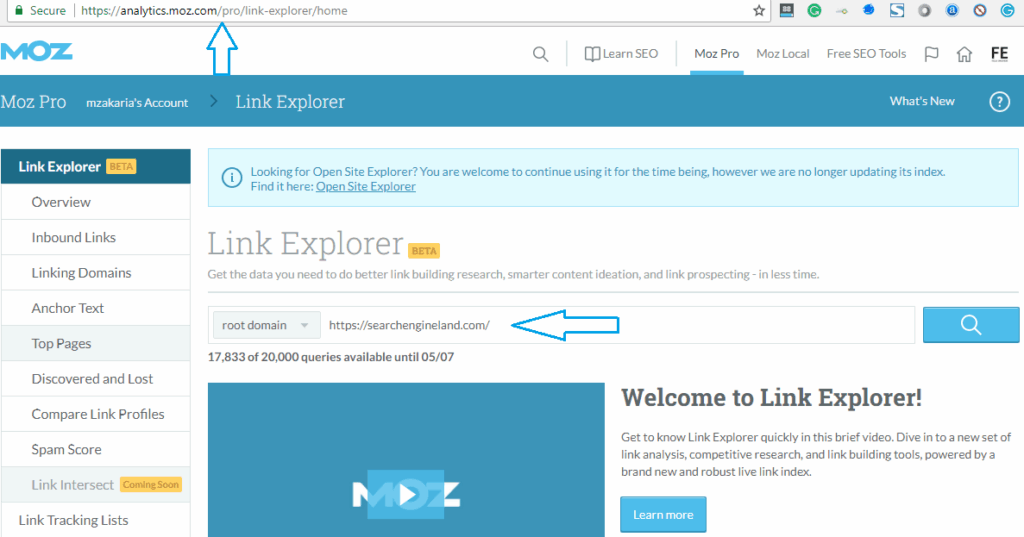Click the Welcome to Link Explorer heading

tap(771, 397)
